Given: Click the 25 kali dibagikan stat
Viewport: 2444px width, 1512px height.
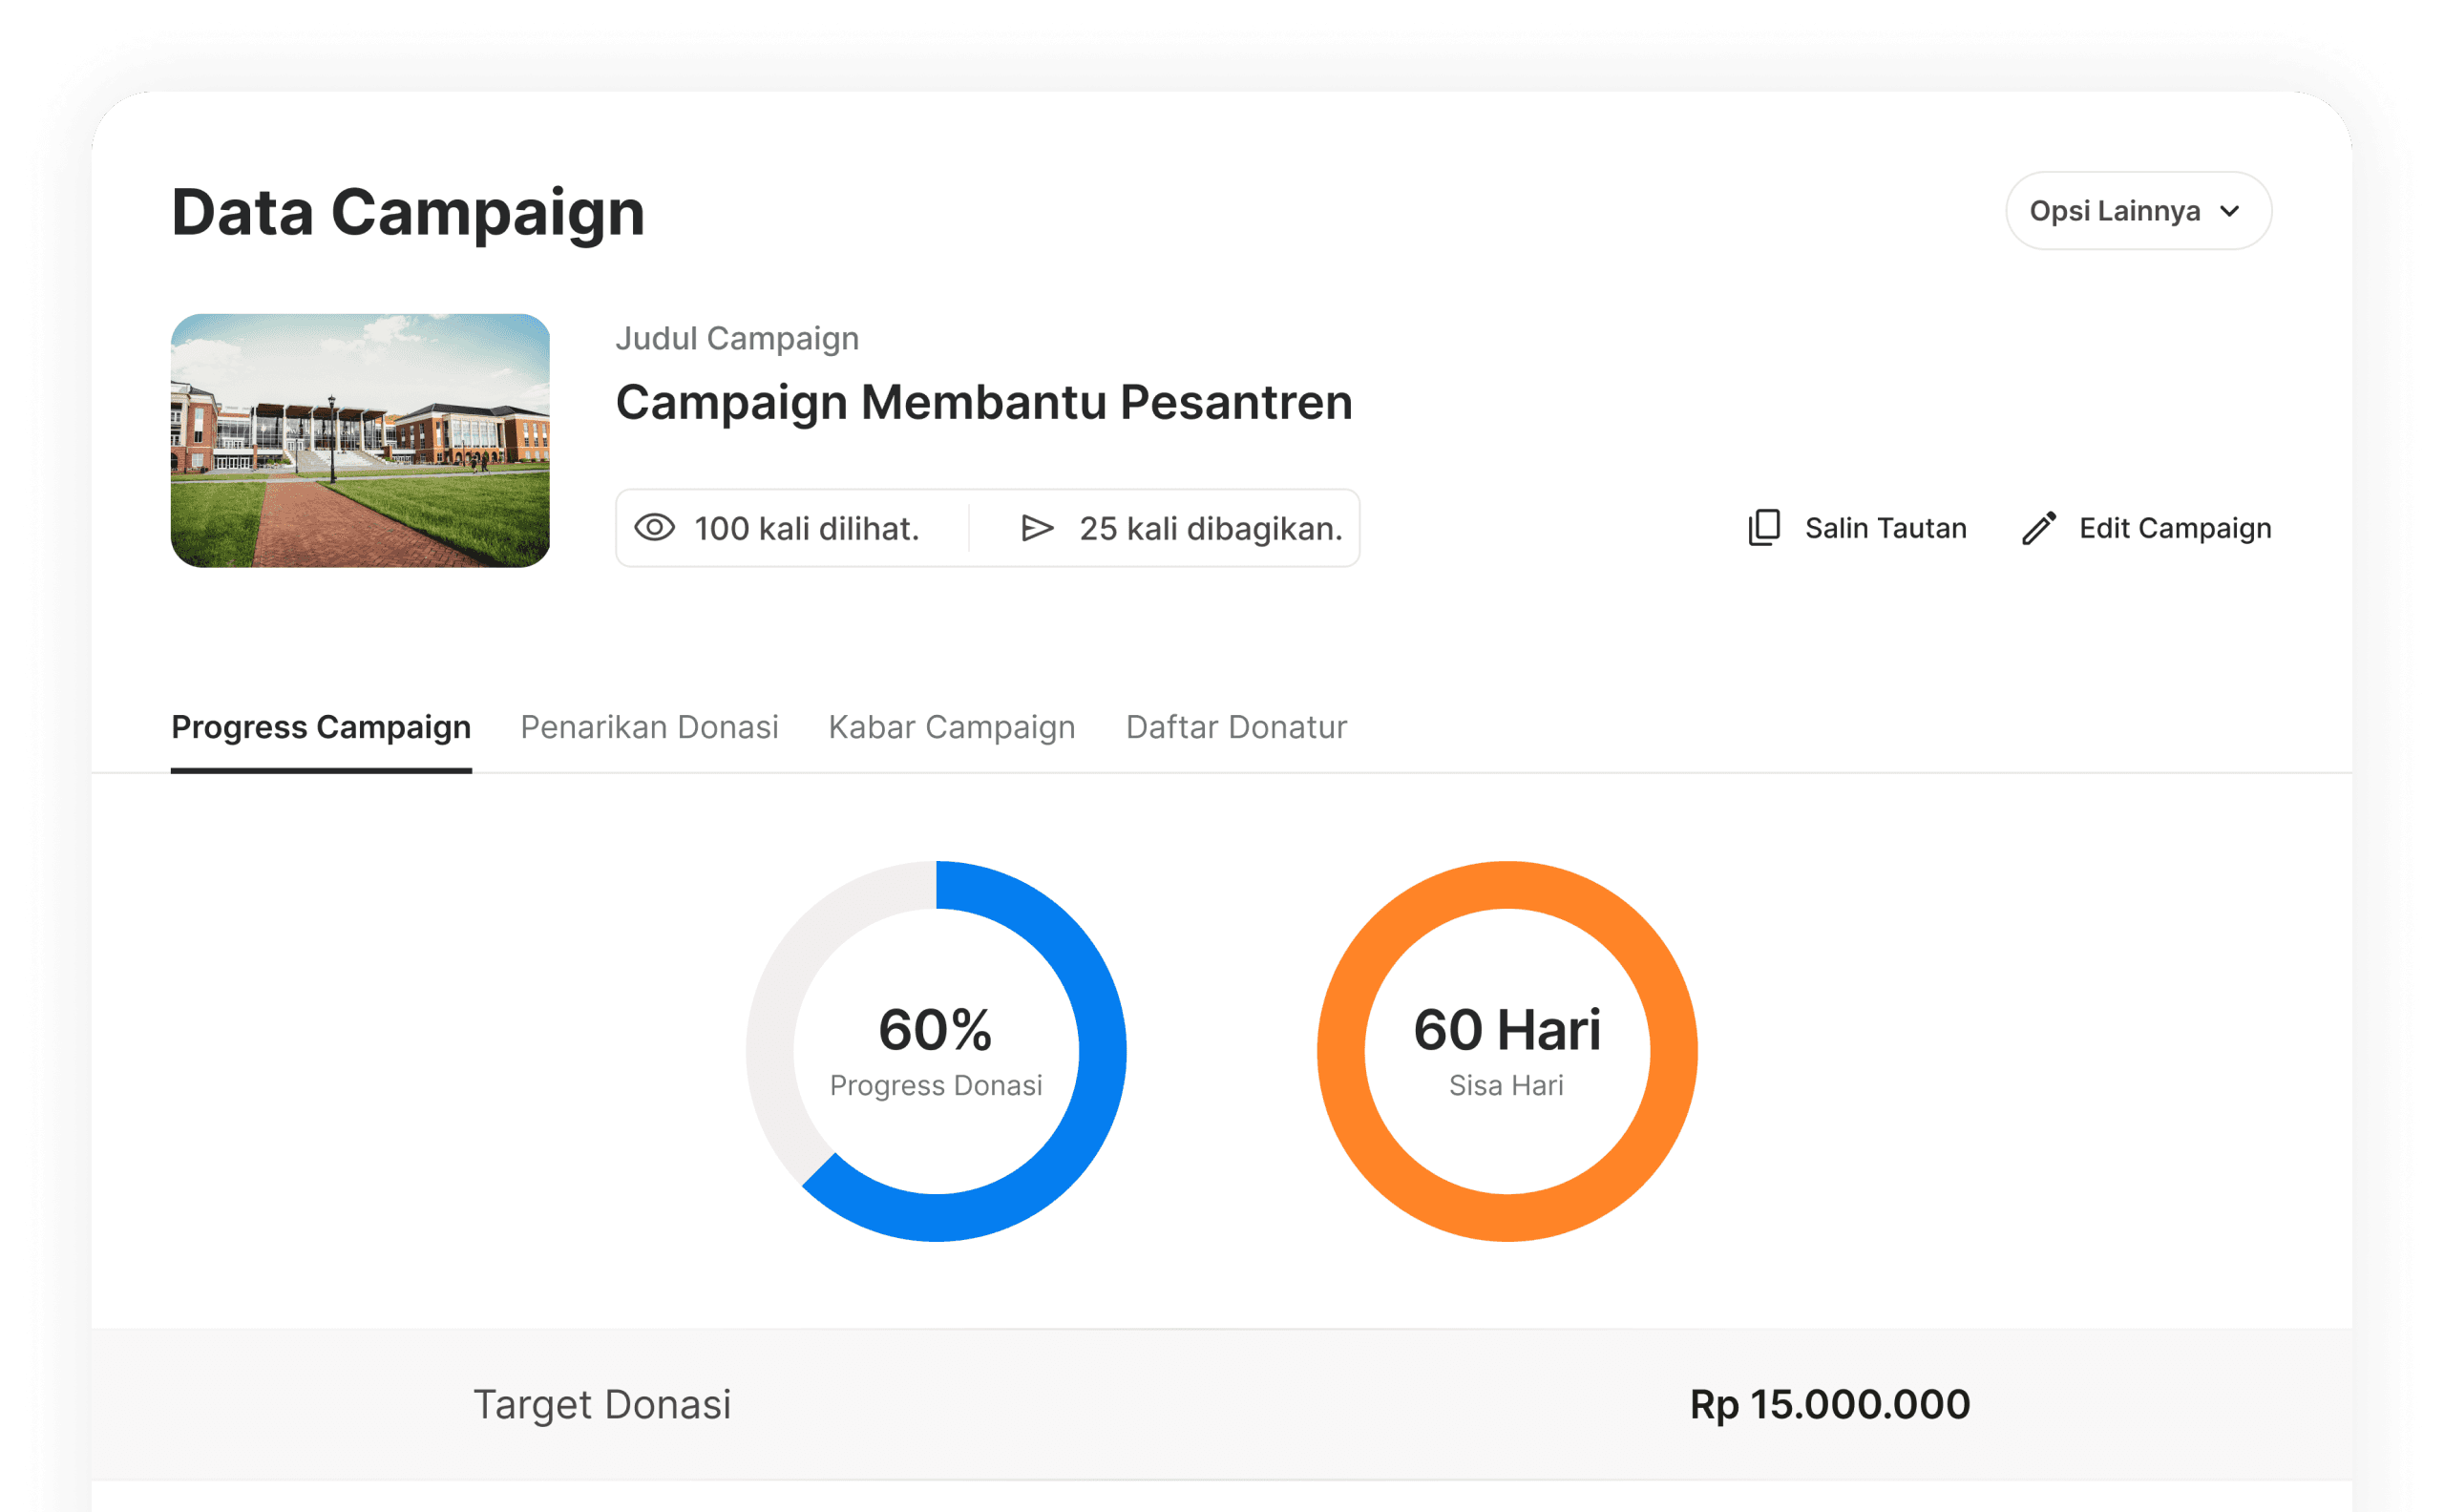Looking at the screenshot, I should [1210, 528].
